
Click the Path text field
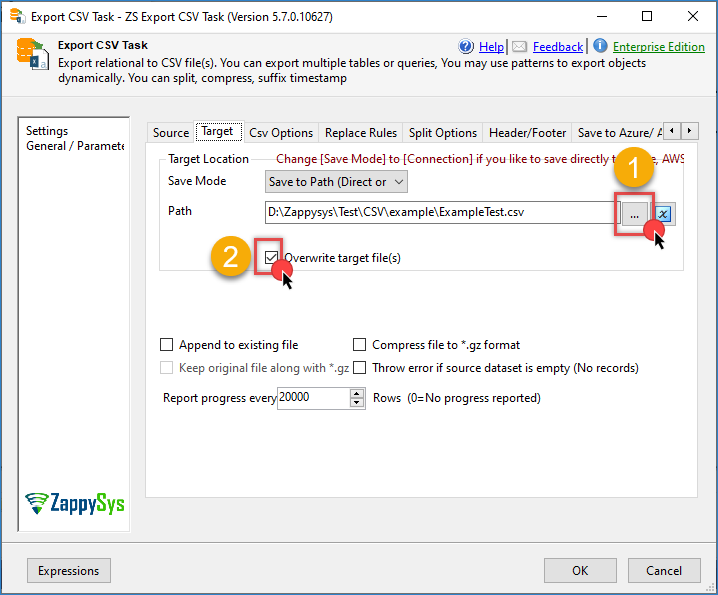(442, 212)
